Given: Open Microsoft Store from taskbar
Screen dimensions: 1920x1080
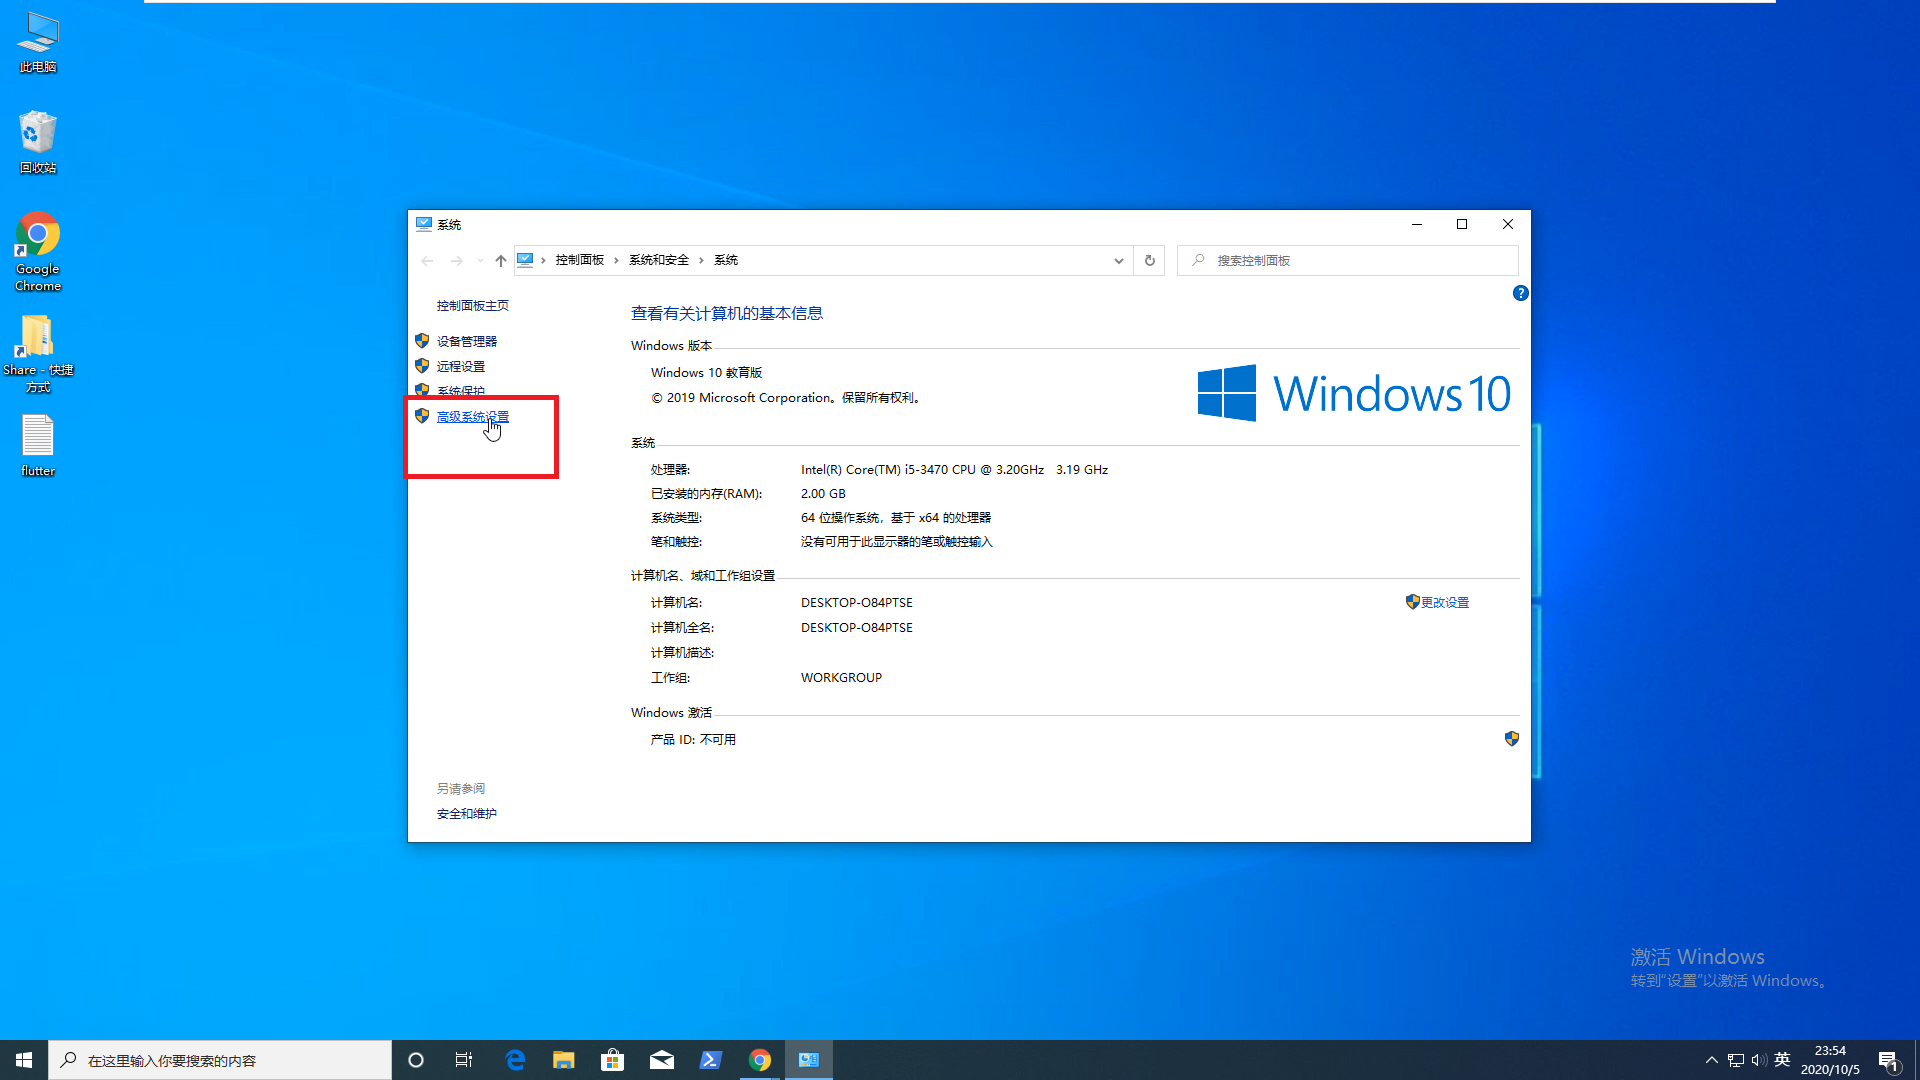Looking at the screenshot, I should 612,1060.
